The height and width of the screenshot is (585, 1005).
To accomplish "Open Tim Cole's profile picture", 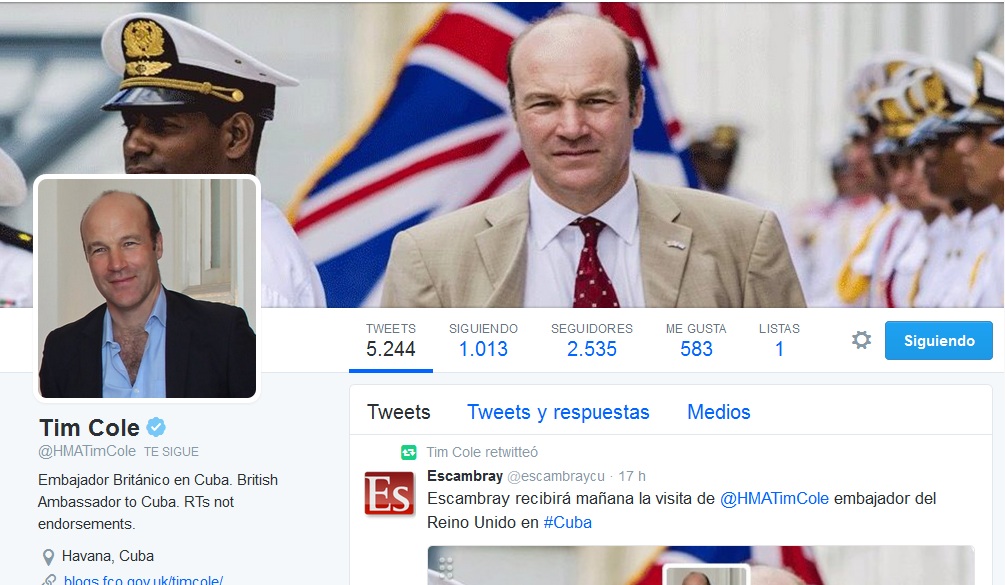I will tap(147, 288).
